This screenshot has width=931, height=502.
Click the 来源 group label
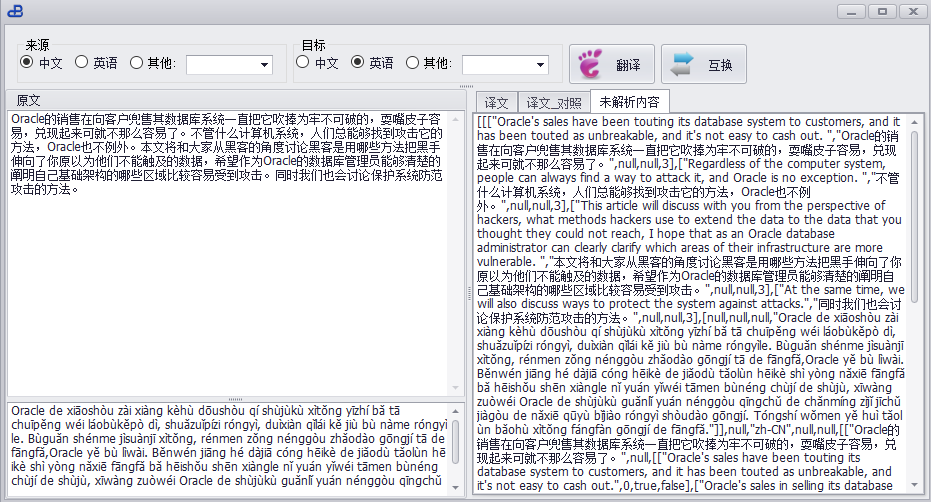pos(37,45)
